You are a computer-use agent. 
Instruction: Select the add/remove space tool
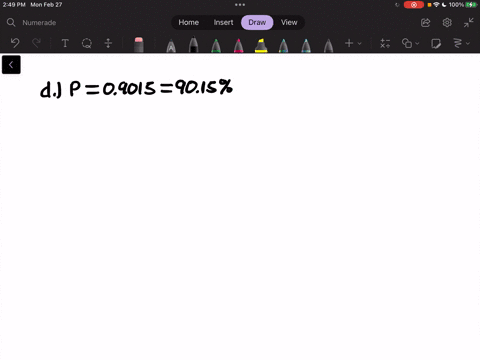pos(108,43)
